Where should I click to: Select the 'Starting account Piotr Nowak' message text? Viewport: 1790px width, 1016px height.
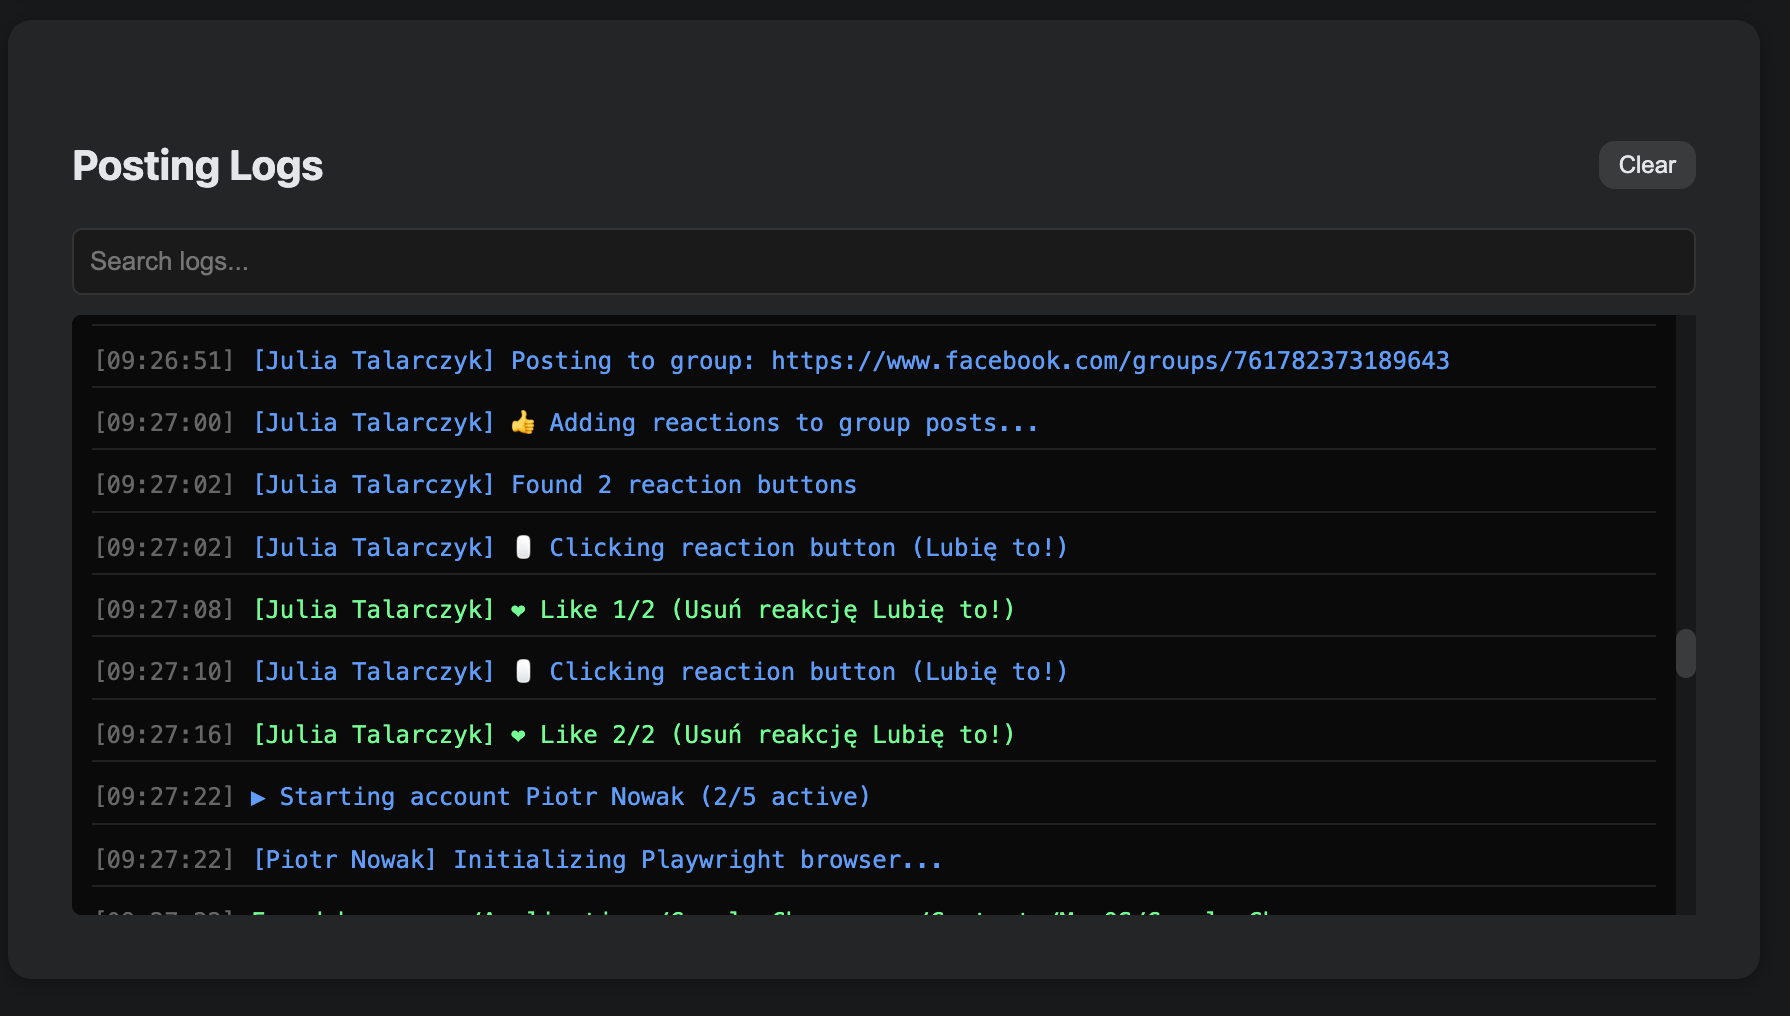click(574, 797)
